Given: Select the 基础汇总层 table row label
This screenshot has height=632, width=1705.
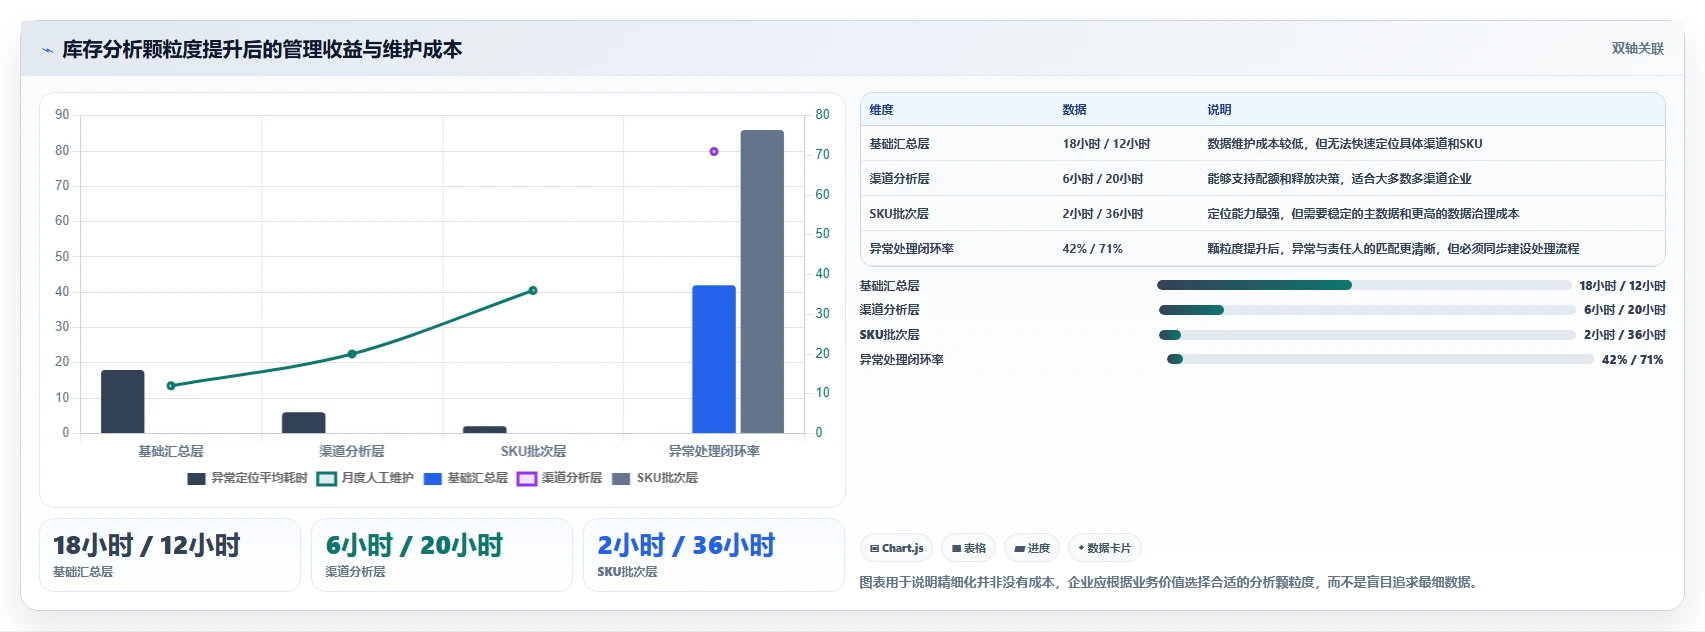Looking at the screenshot, I should (899, 144).
